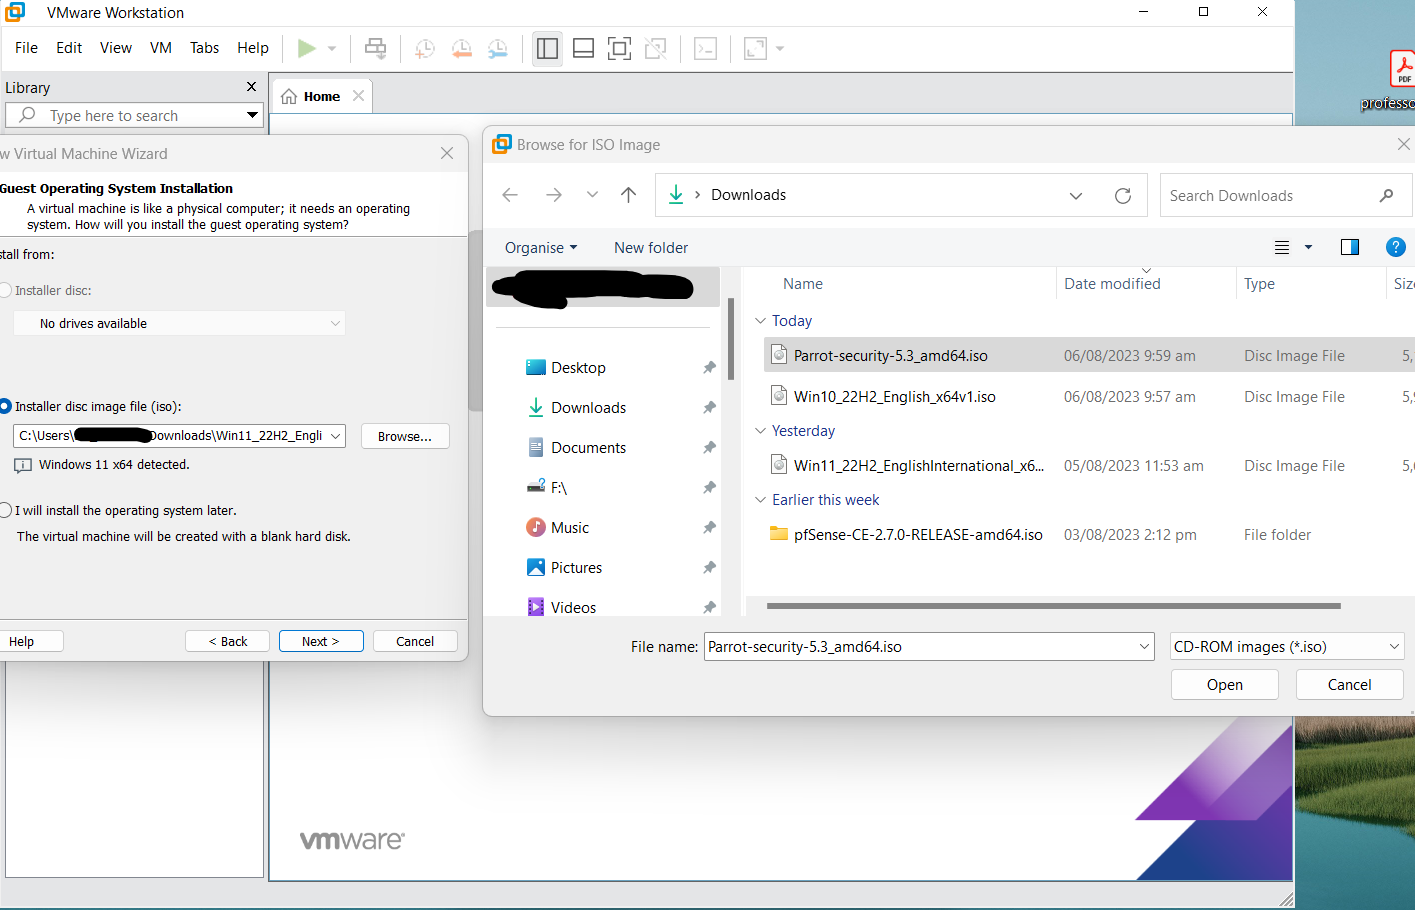
Task: Click Unity mode toolbar icon
Action: pyautogui.click(x=655, y=48)
